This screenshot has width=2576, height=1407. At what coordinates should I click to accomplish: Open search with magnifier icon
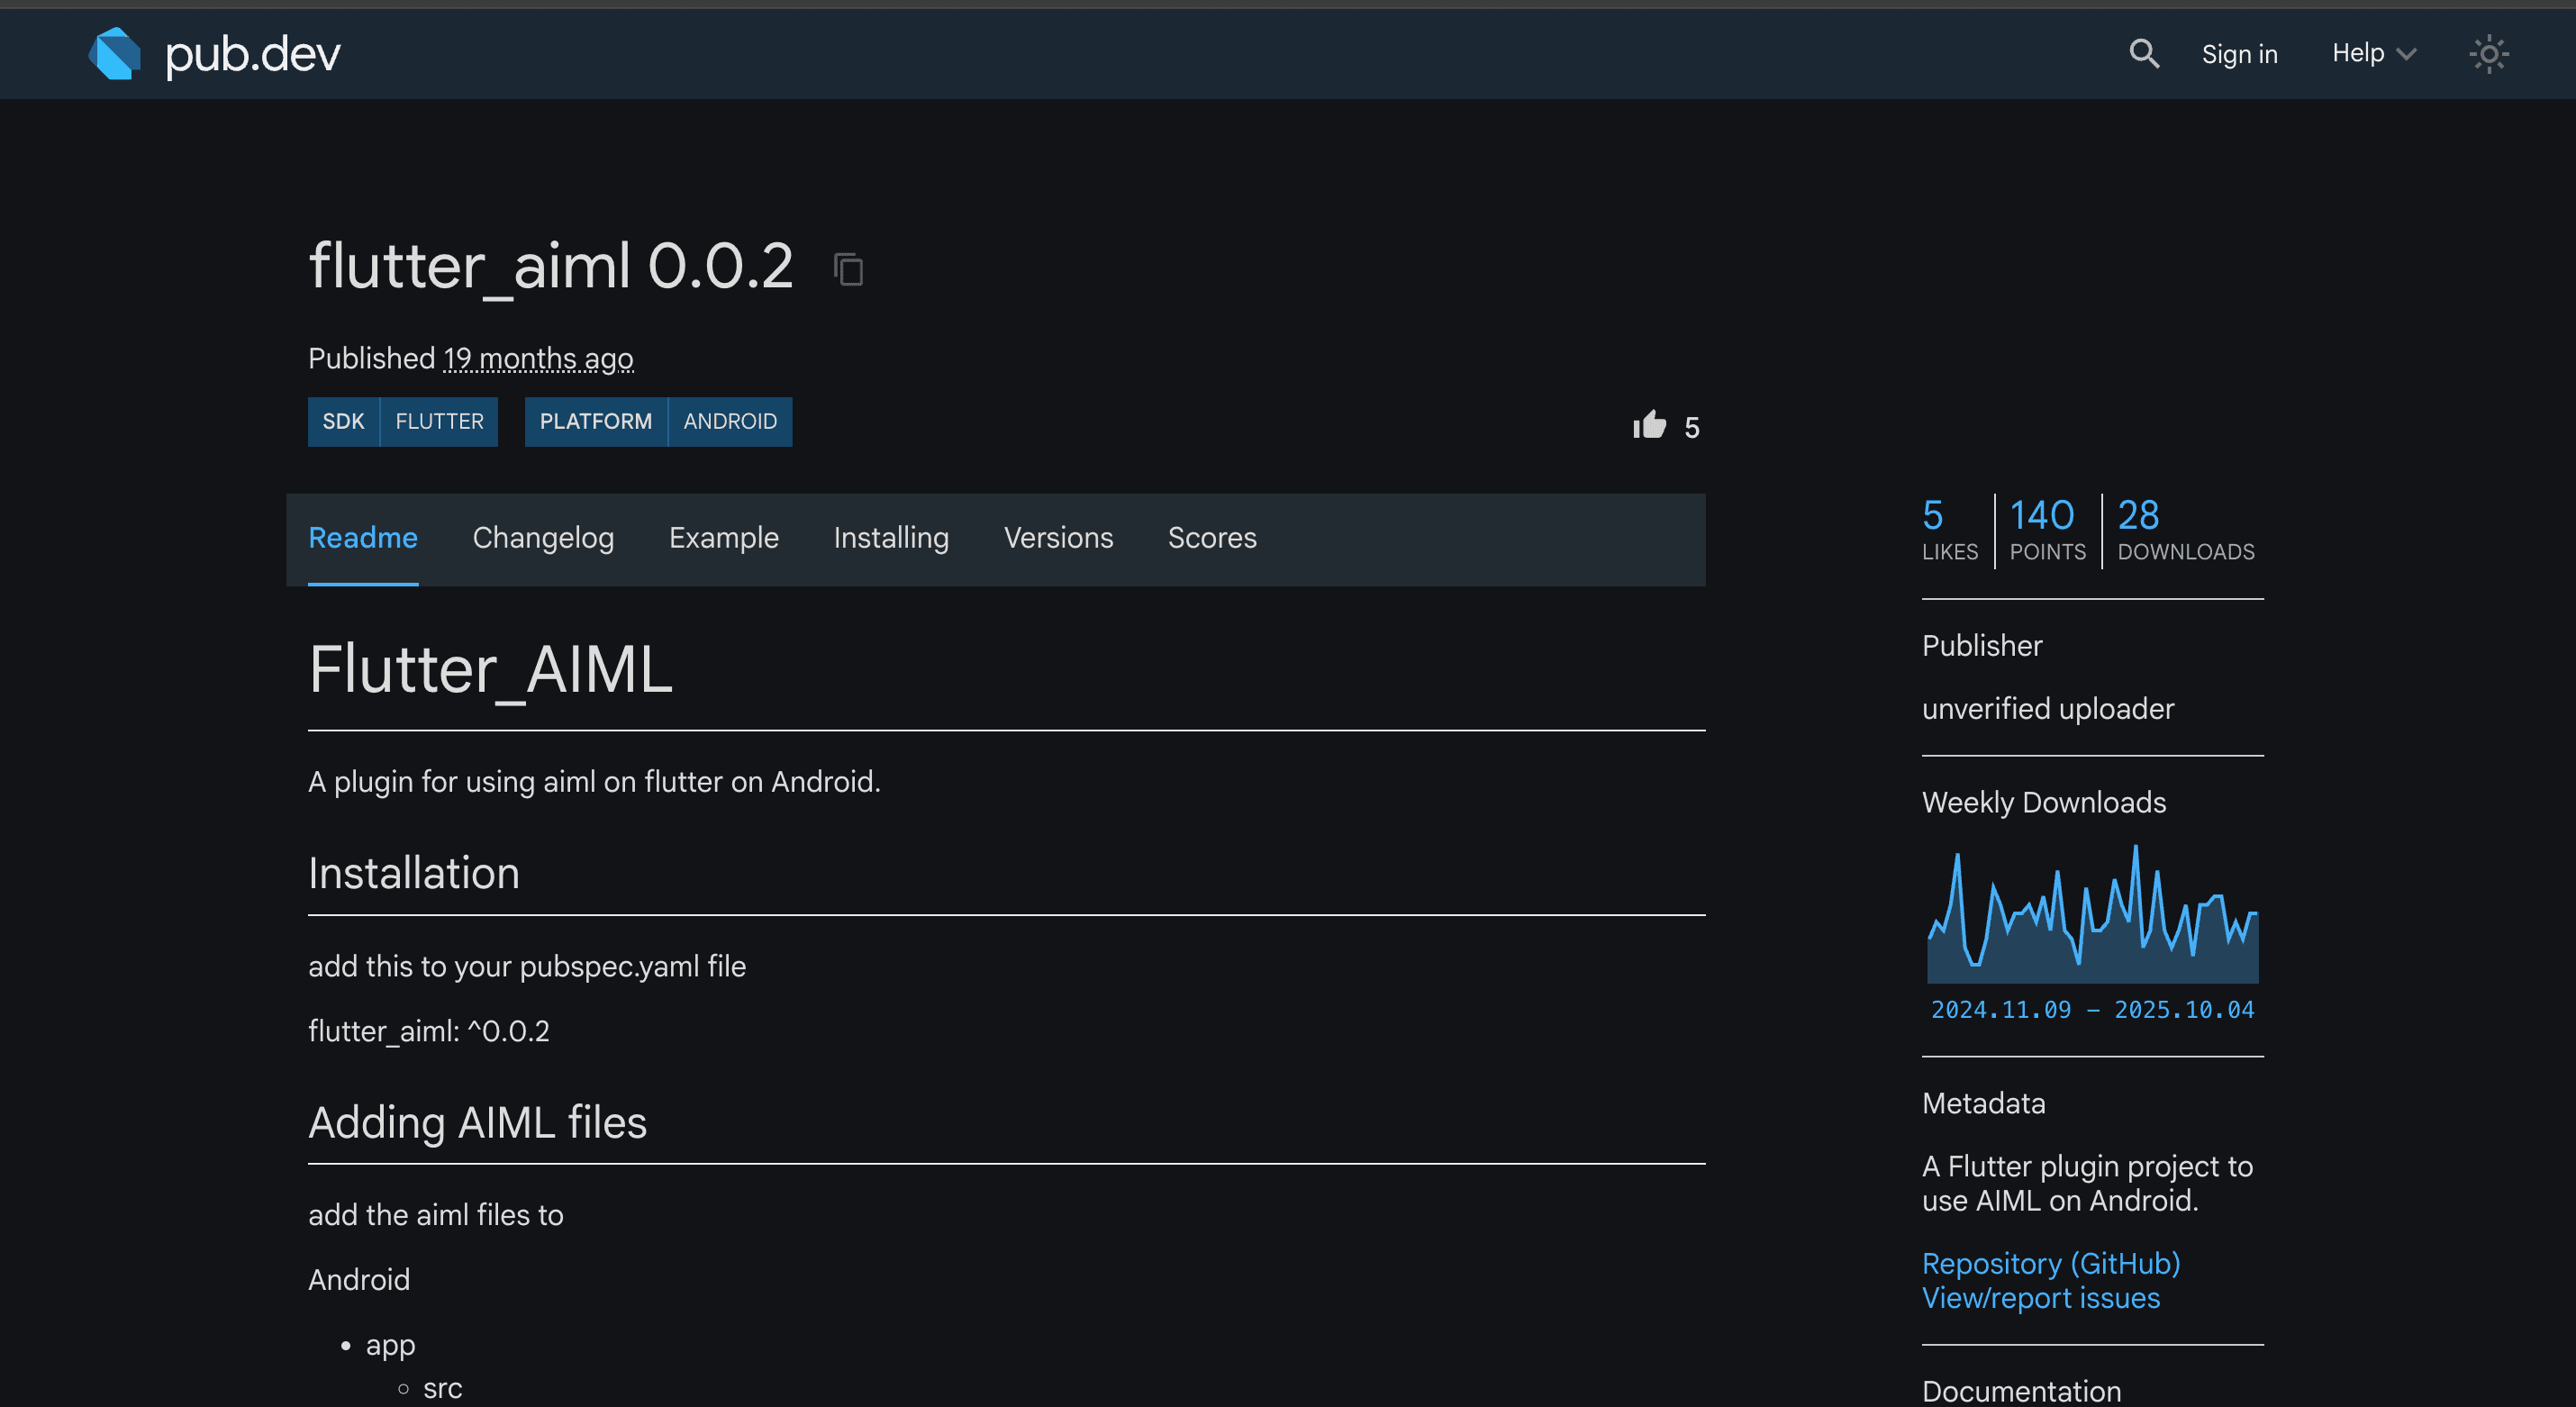pyautogui.click(x=2143, y=54)
